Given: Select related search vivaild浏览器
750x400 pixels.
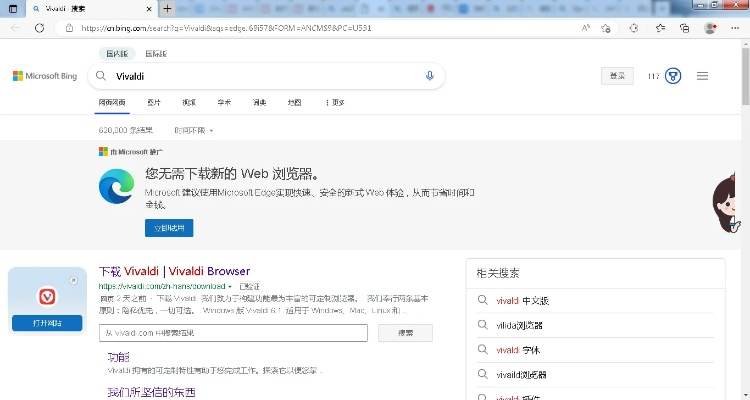Looking at the screenshot, I should 521,375.
